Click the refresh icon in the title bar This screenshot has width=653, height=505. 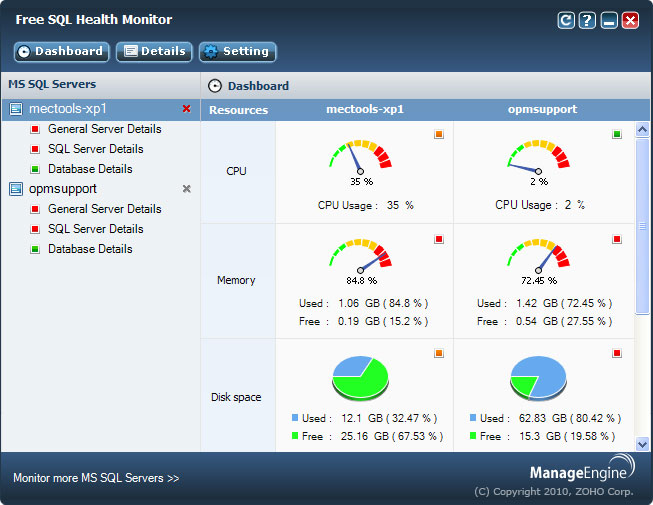[566, 20]
